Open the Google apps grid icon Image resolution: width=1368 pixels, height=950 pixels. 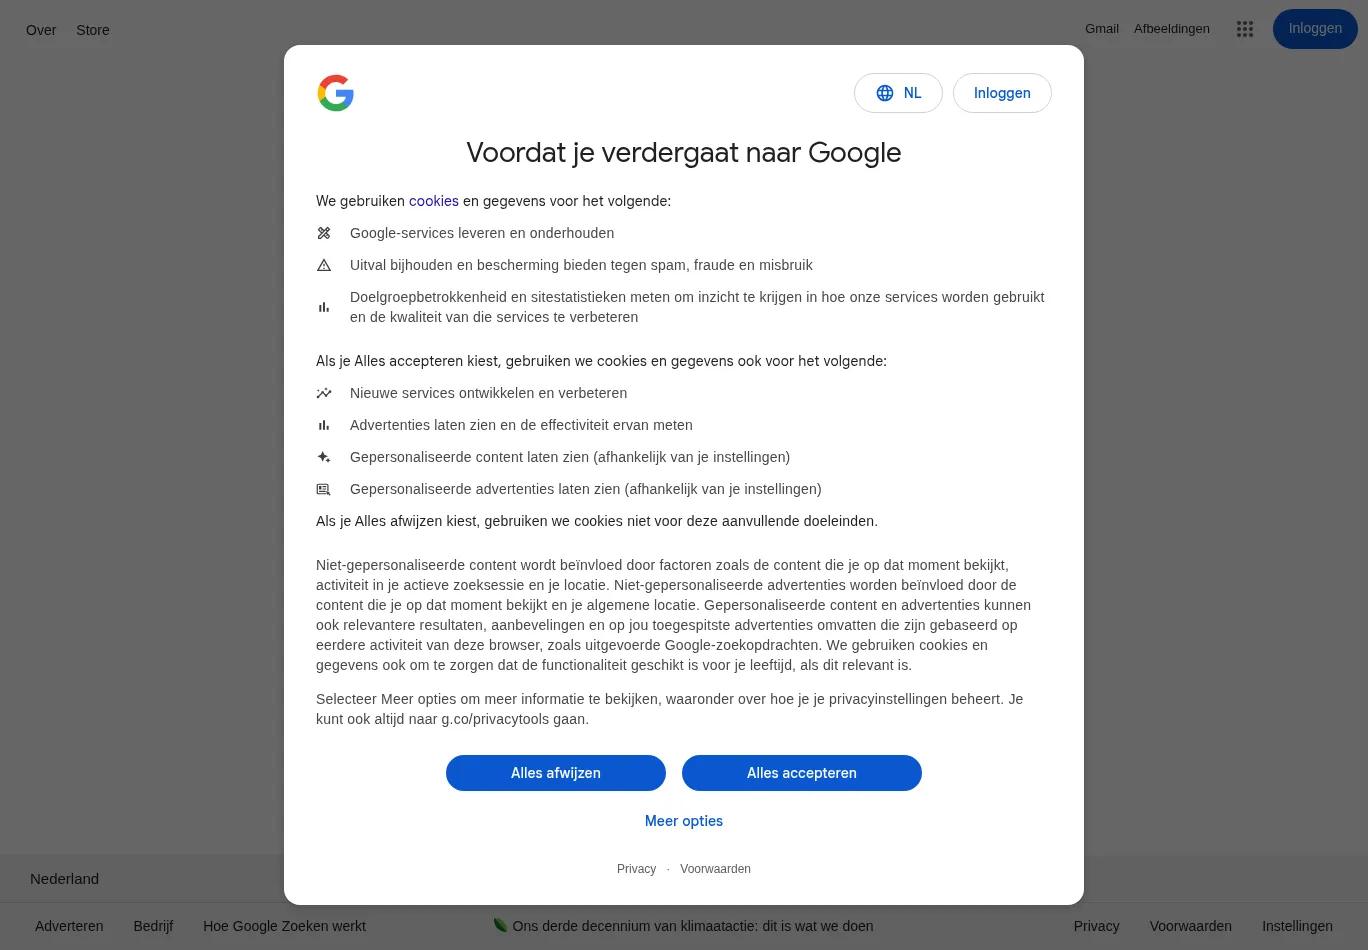1245,29
